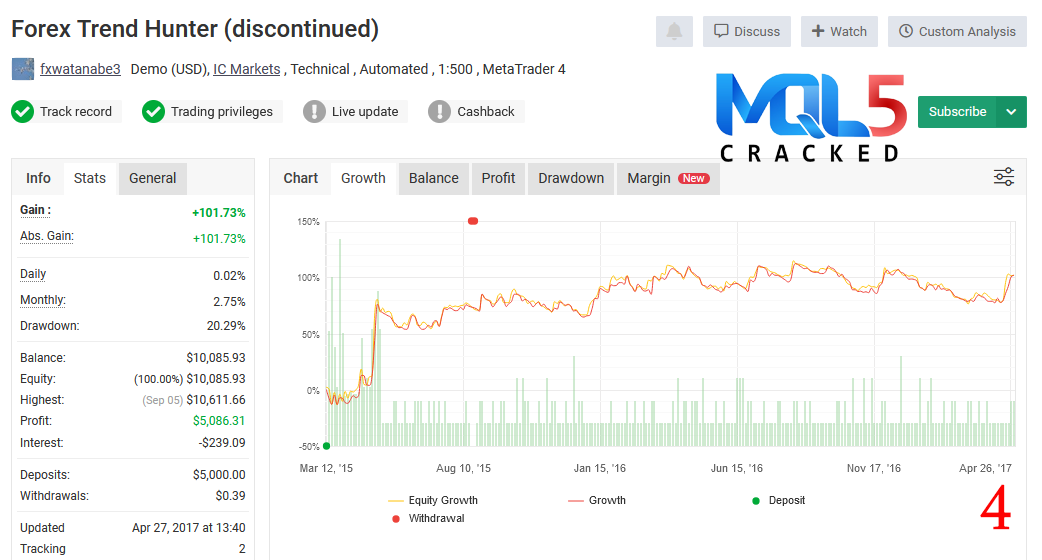Click the Track record green checkmark

pyautogui.click(x=23, y=112)
